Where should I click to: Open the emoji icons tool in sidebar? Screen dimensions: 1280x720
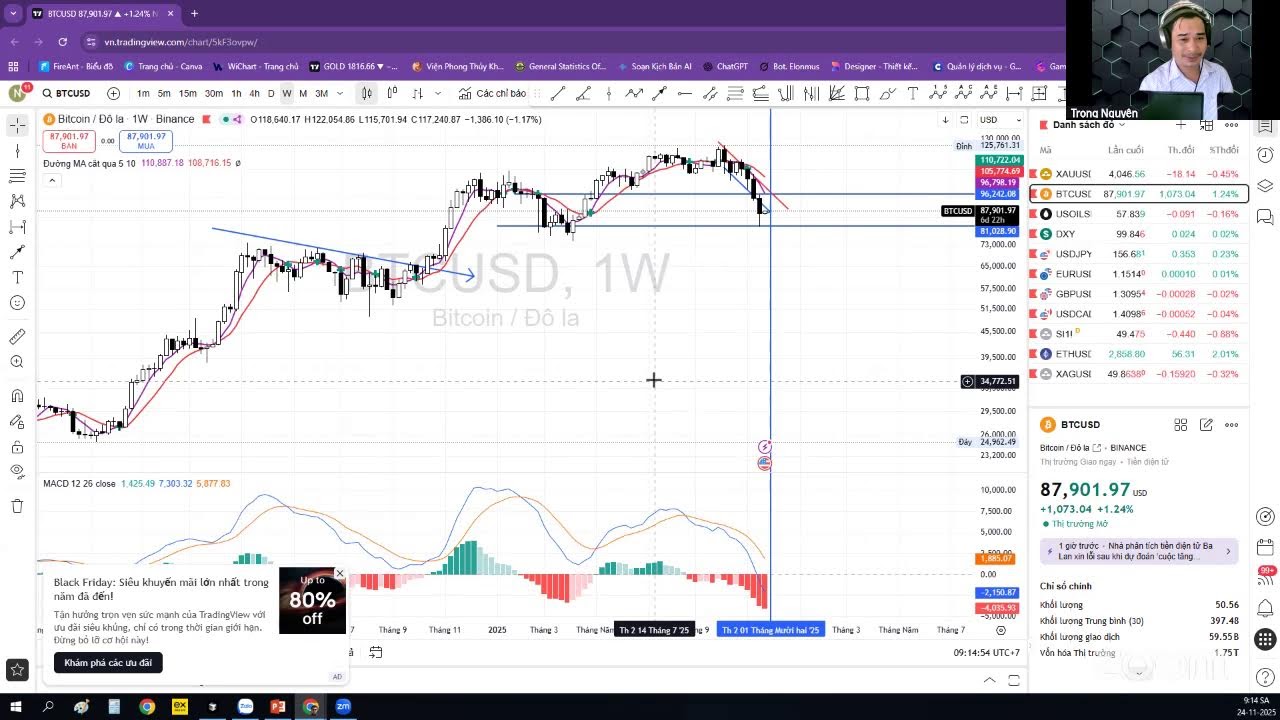tap(17, 303)
